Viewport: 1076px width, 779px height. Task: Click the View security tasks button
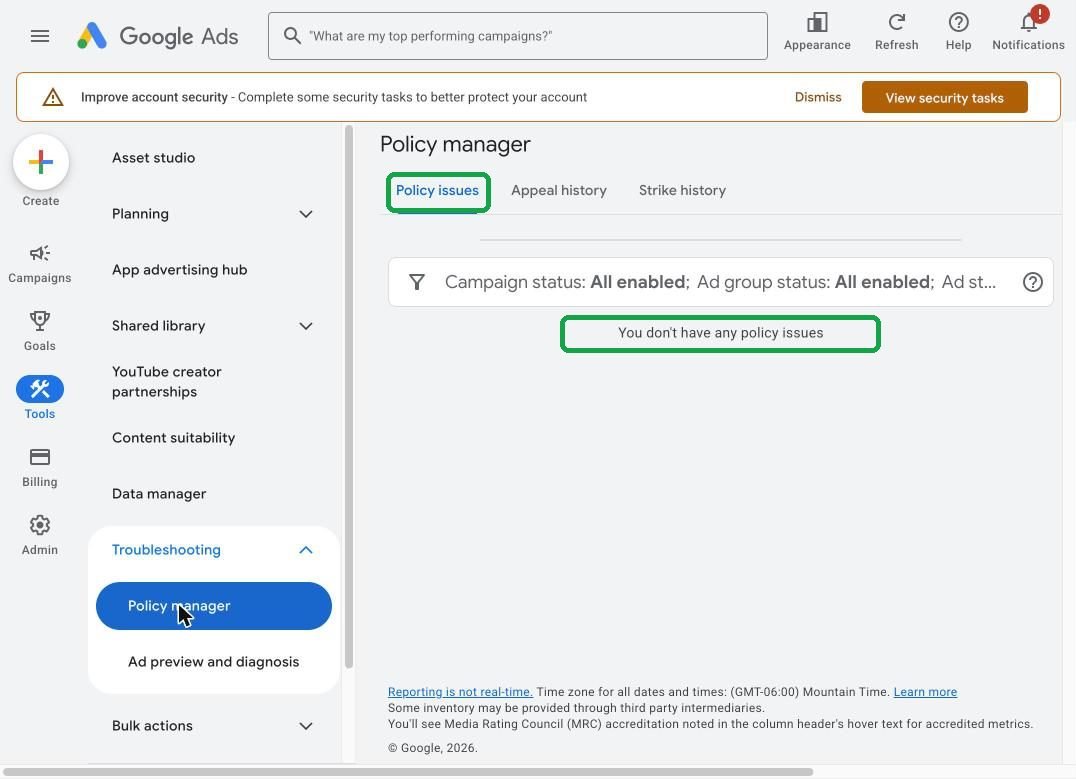(x=944, y=97)
